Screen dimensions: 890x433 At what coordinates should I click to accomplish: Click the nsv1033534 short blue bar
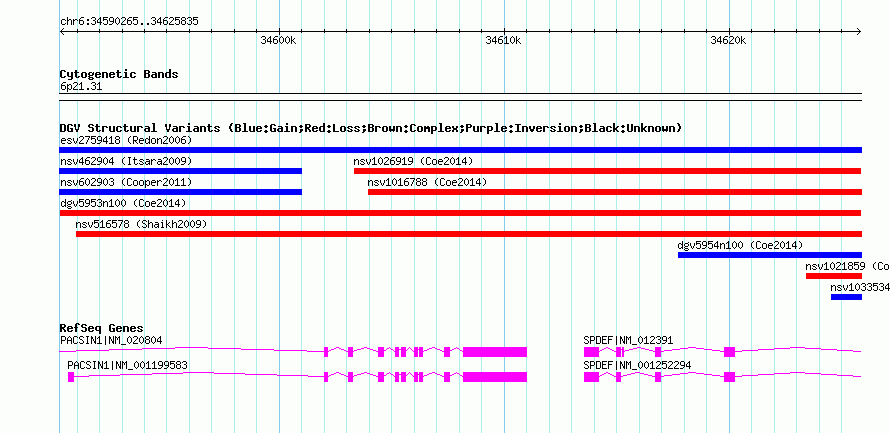point(846,297)
